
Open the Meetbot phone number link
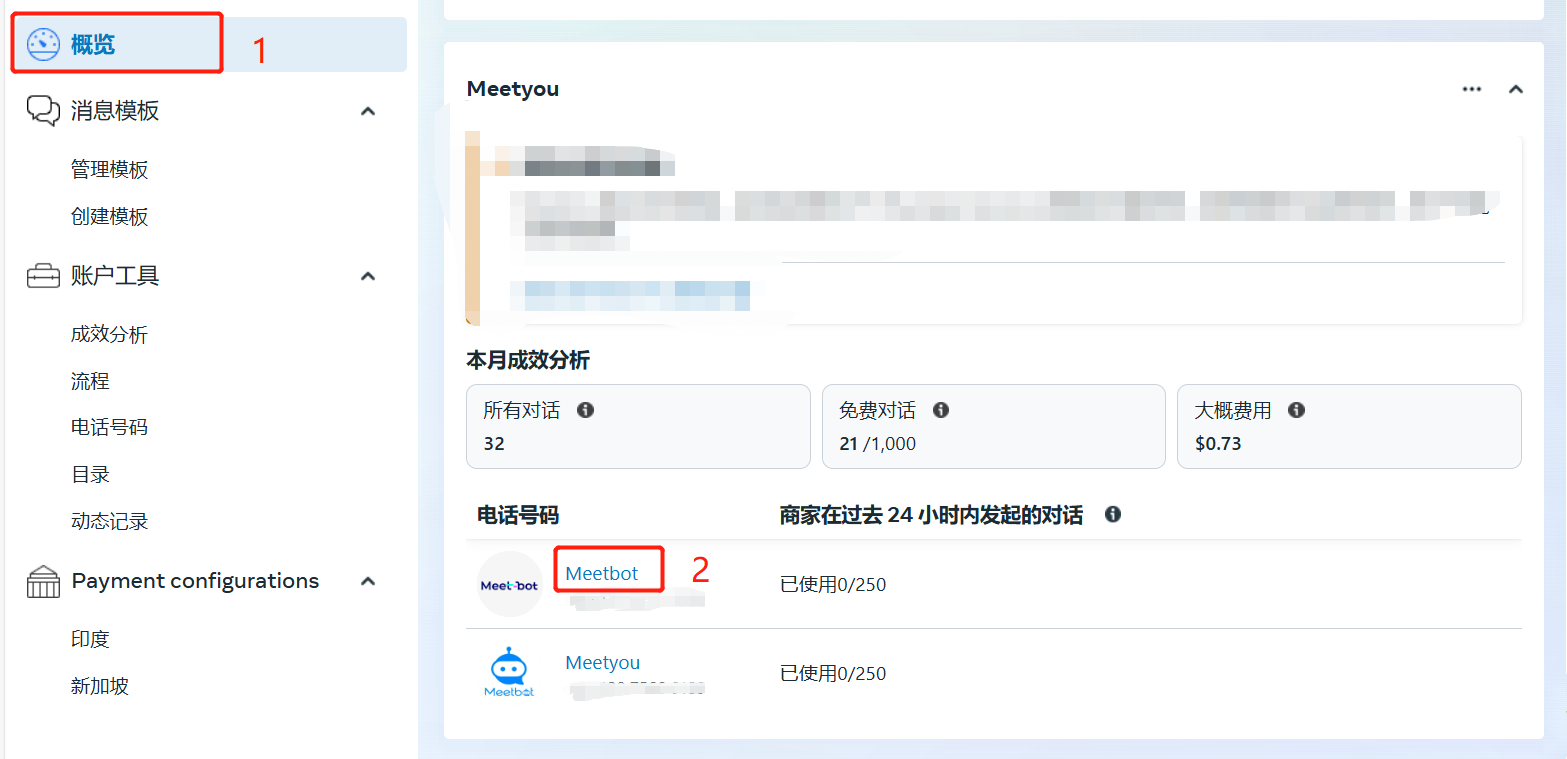[602, 573]
